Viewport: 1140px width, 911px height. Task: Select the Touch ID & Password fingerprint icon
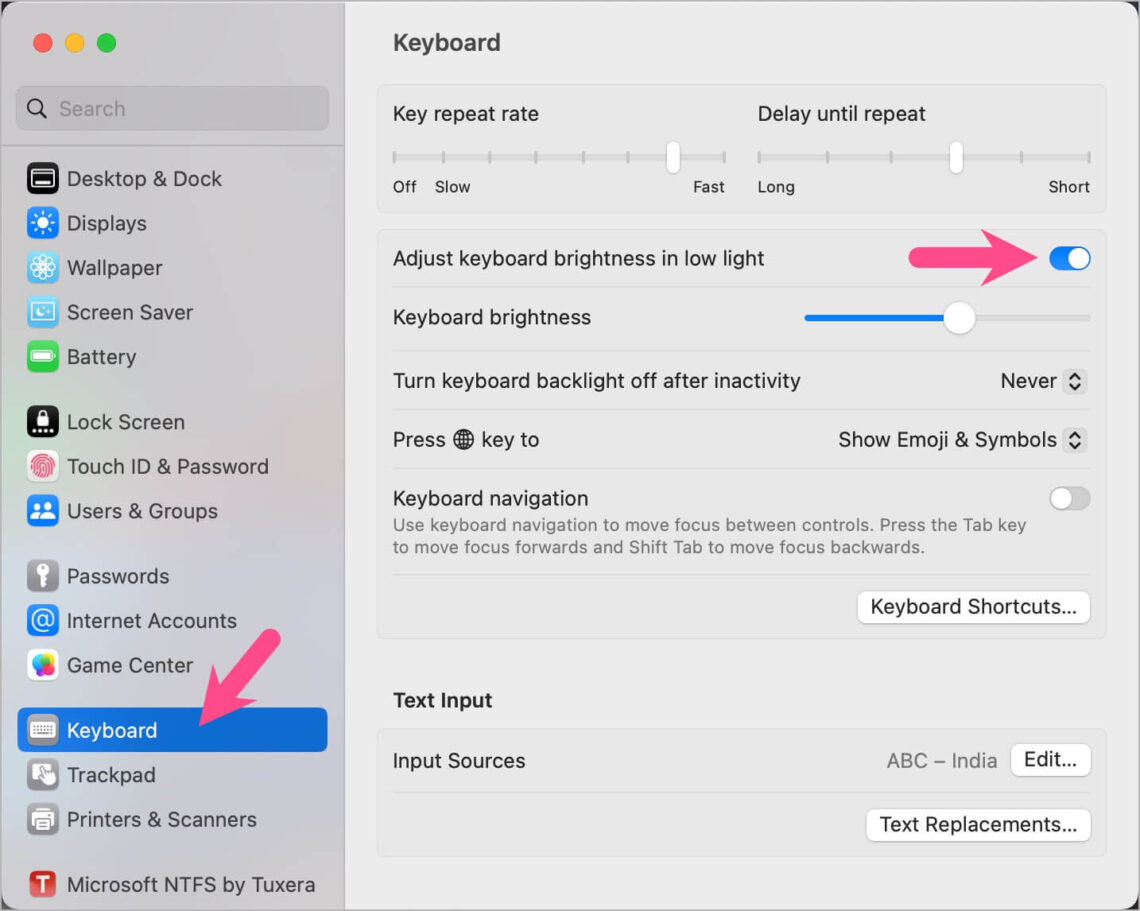click(41, 466)
